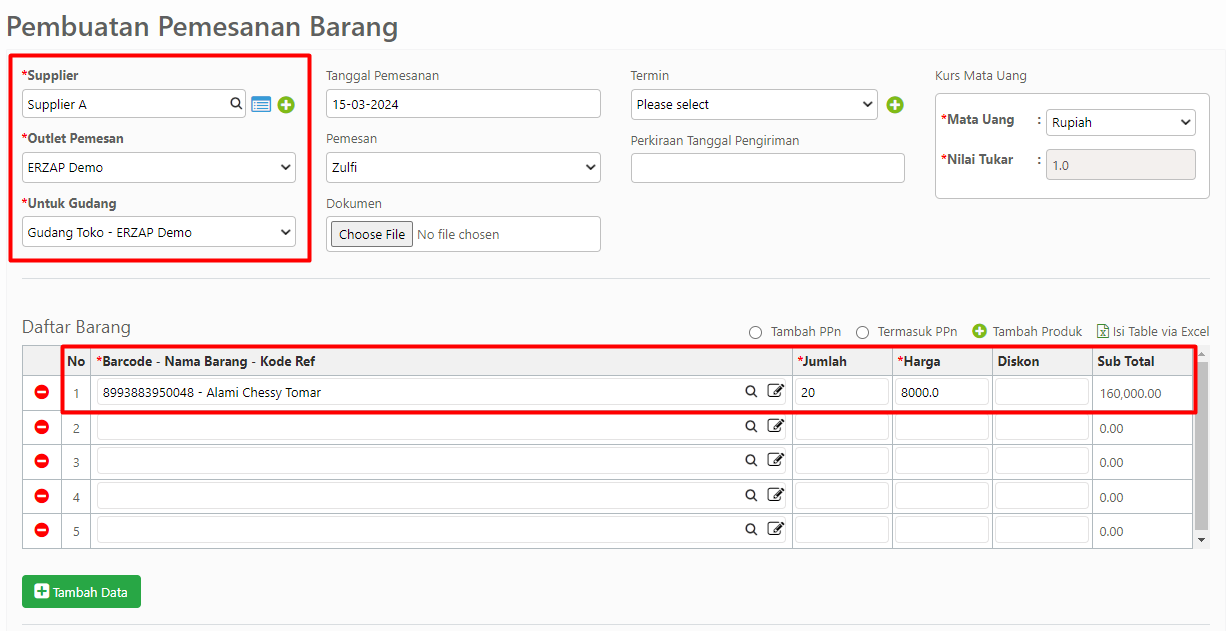
Task: Remove row 5 with red minus icon
Action: 42,530
